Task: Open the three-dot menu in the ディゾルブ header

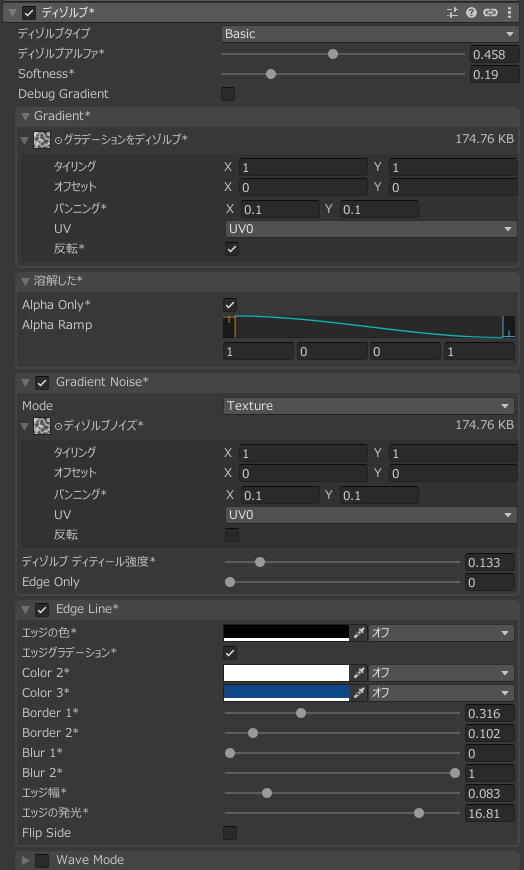Action: [x=509, y=12]
